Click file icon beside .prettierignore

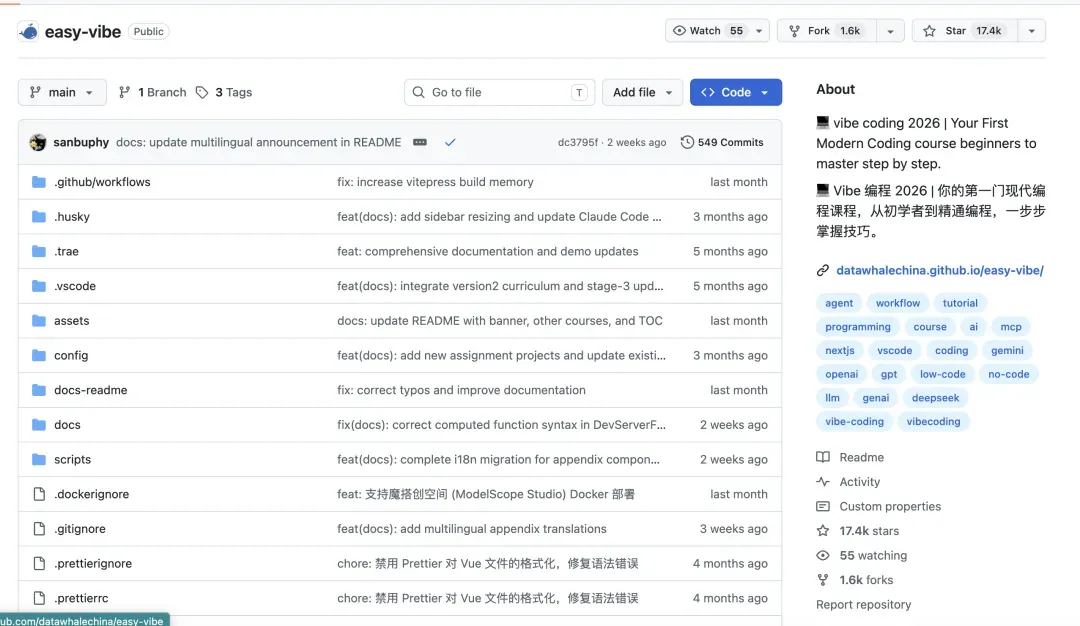pos(39,563)
